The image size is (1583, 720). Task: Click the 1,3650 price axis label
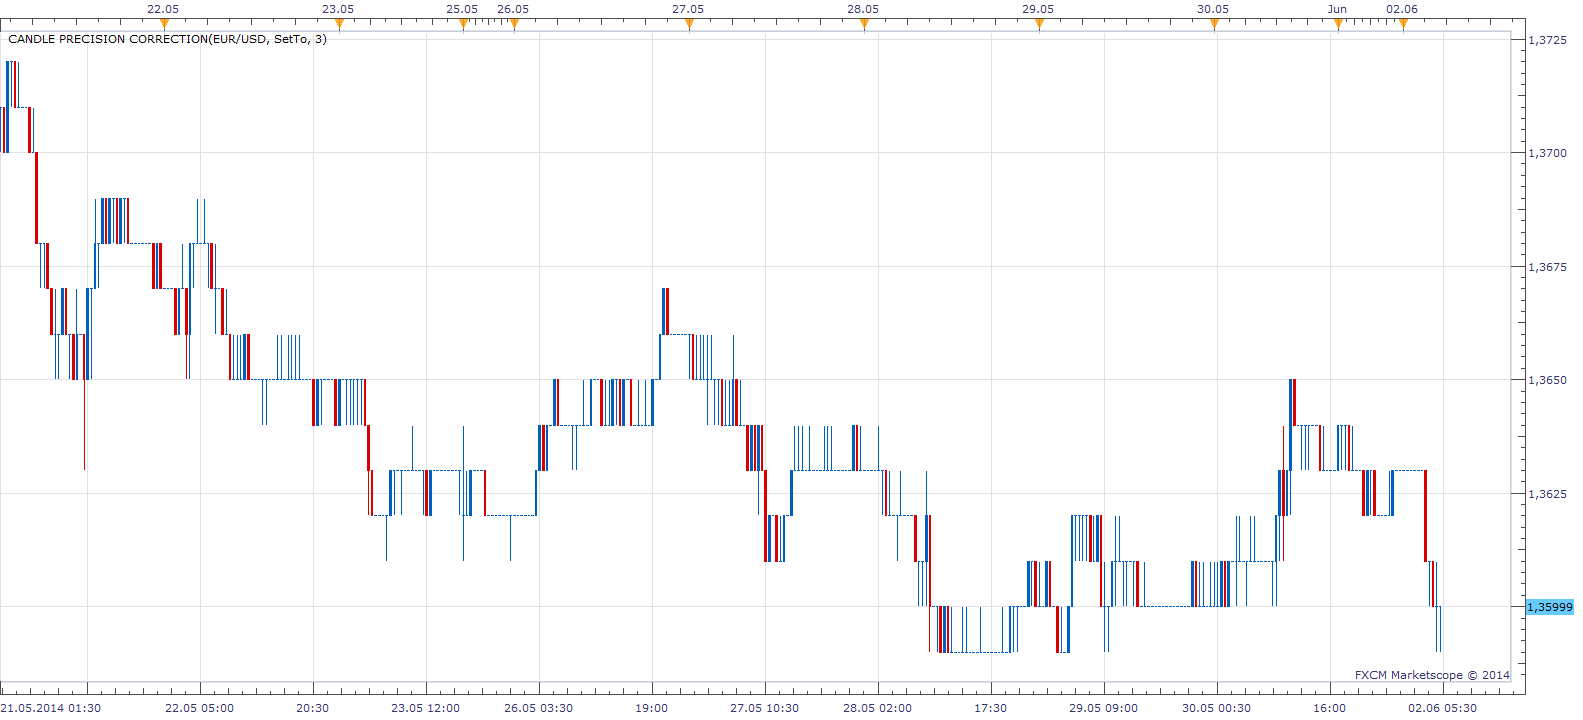(1548, 380)
